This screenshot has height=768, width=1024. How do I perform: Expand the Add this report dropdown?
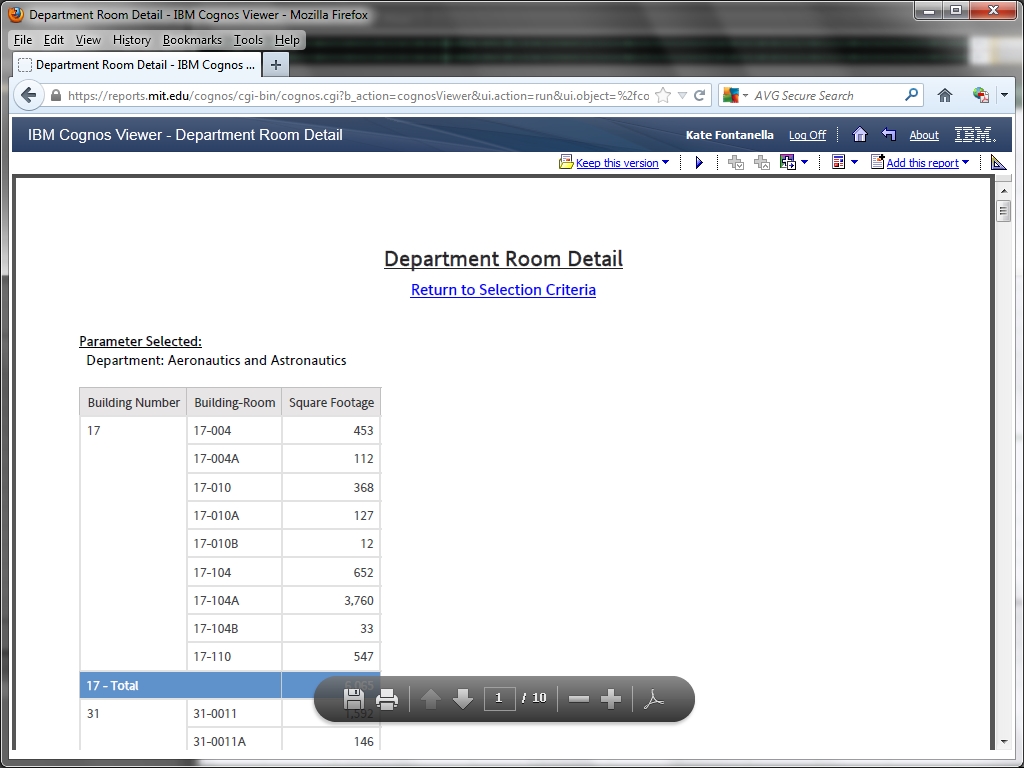[965, 163]
